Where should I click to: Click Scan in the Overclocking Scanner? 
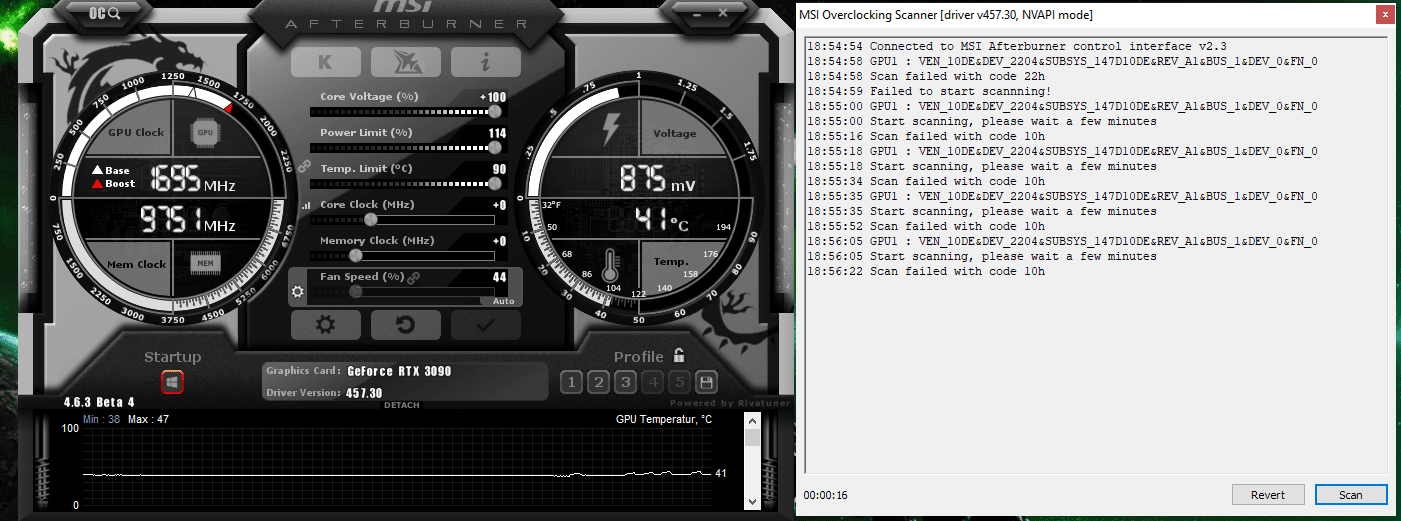[1351, 494]
